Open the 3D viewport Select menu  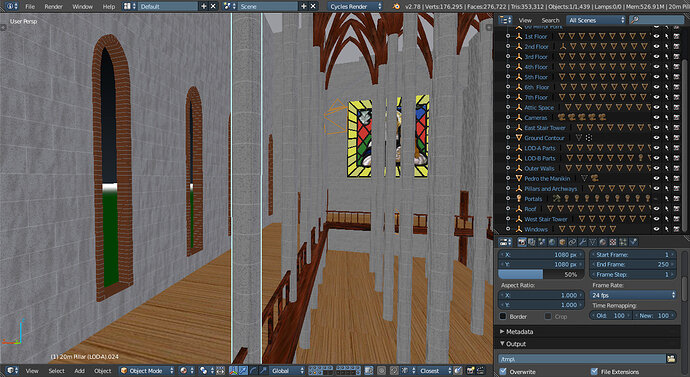[56, 371]
